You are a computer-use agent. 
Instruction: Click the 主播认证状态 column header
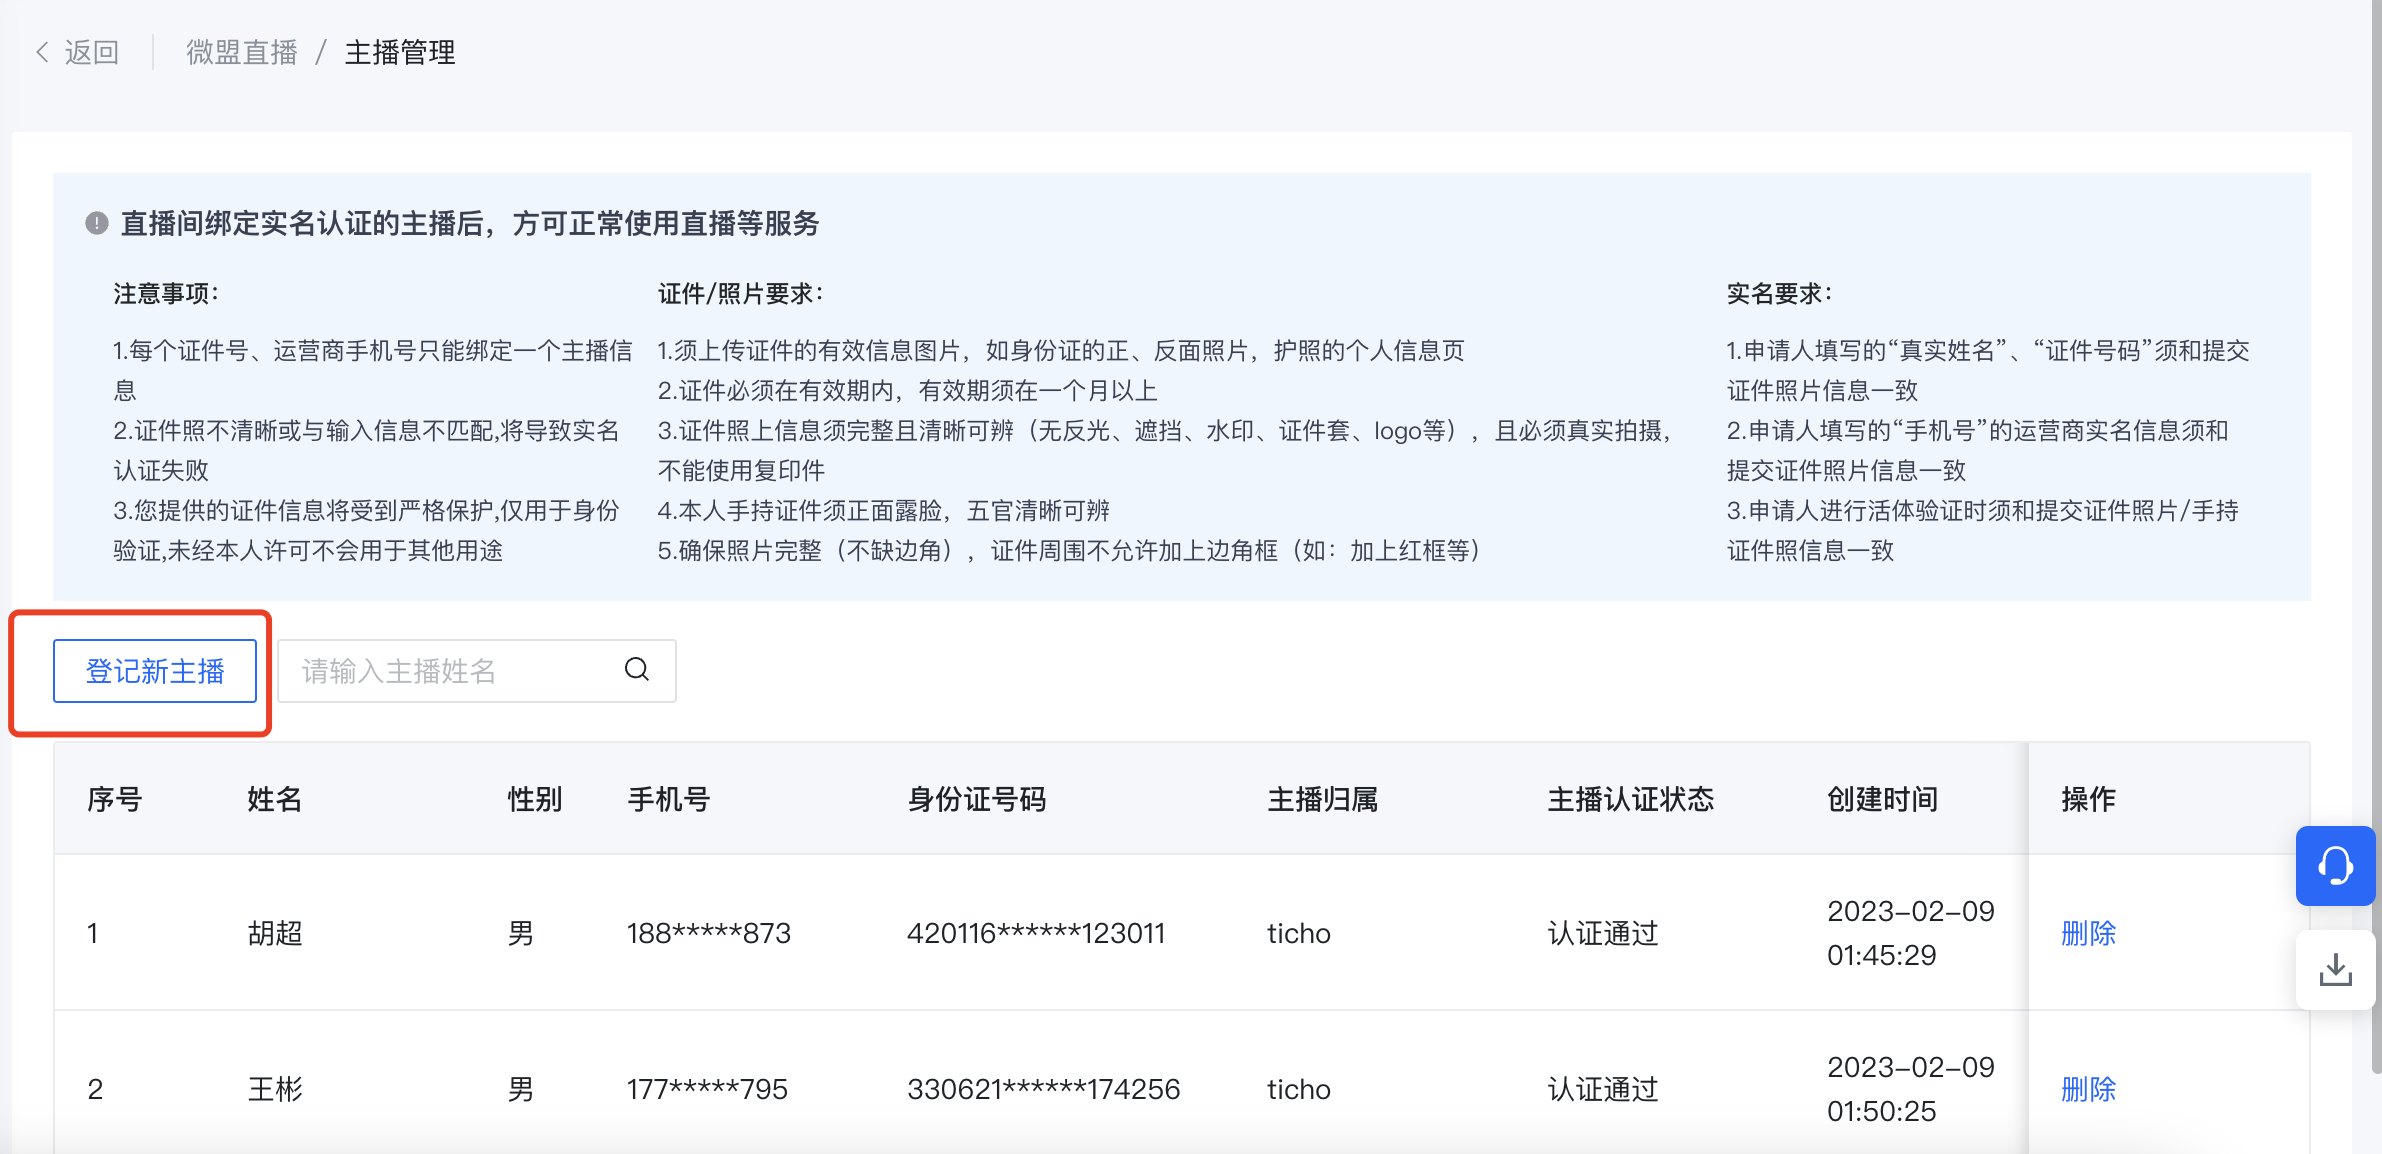[x=1631, y=799]
